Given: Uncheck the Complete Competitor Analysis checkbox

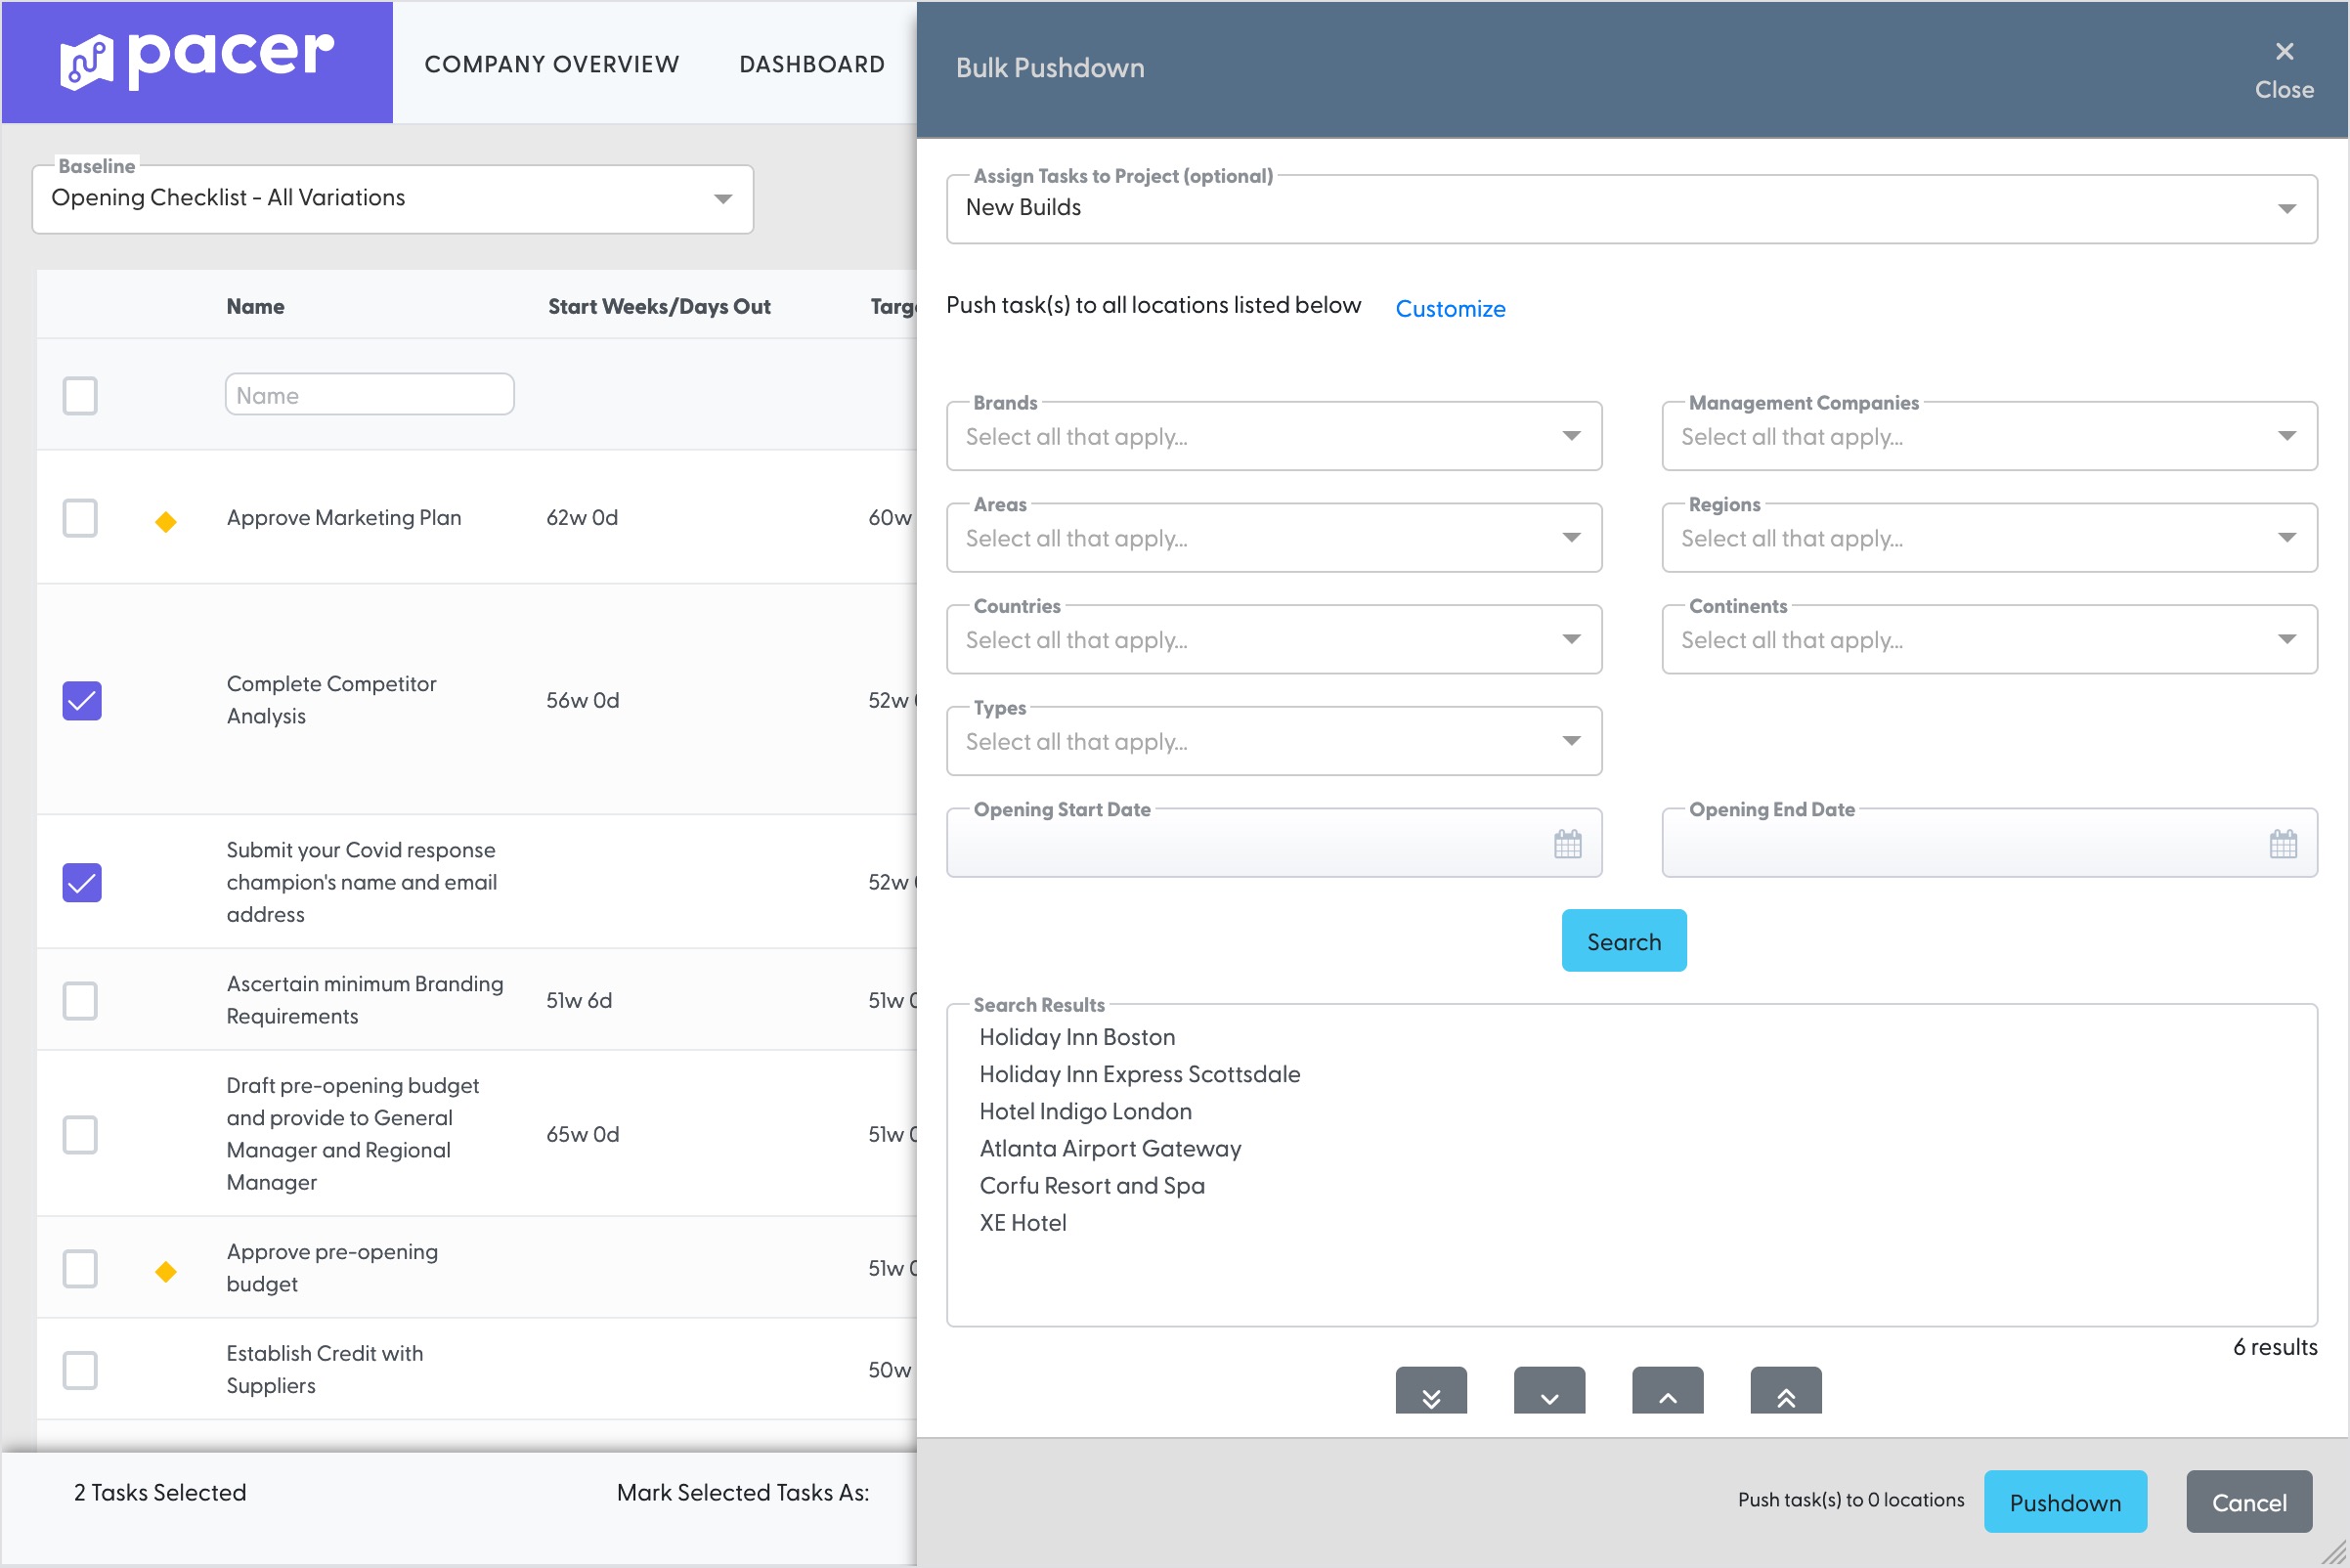Looking at the screenshot, I should pyautogui.click(x=82, y=700).
